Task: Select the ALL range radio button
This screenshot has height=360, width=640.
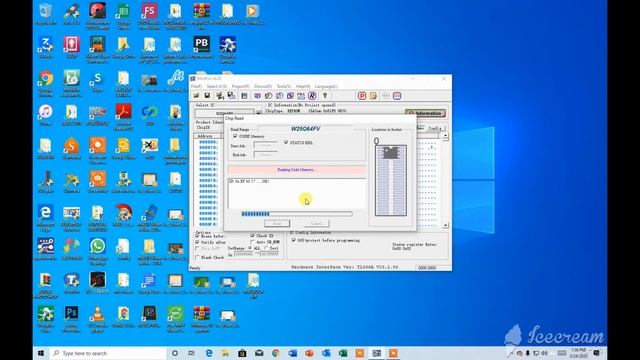Action: tap(251, 248)
